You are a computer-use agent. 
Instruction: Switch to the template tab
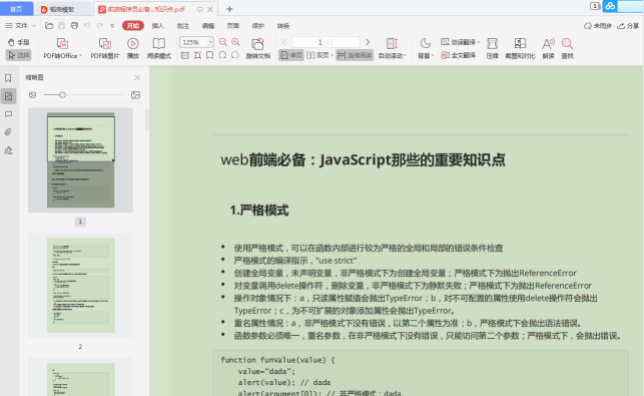click(62, 9)
